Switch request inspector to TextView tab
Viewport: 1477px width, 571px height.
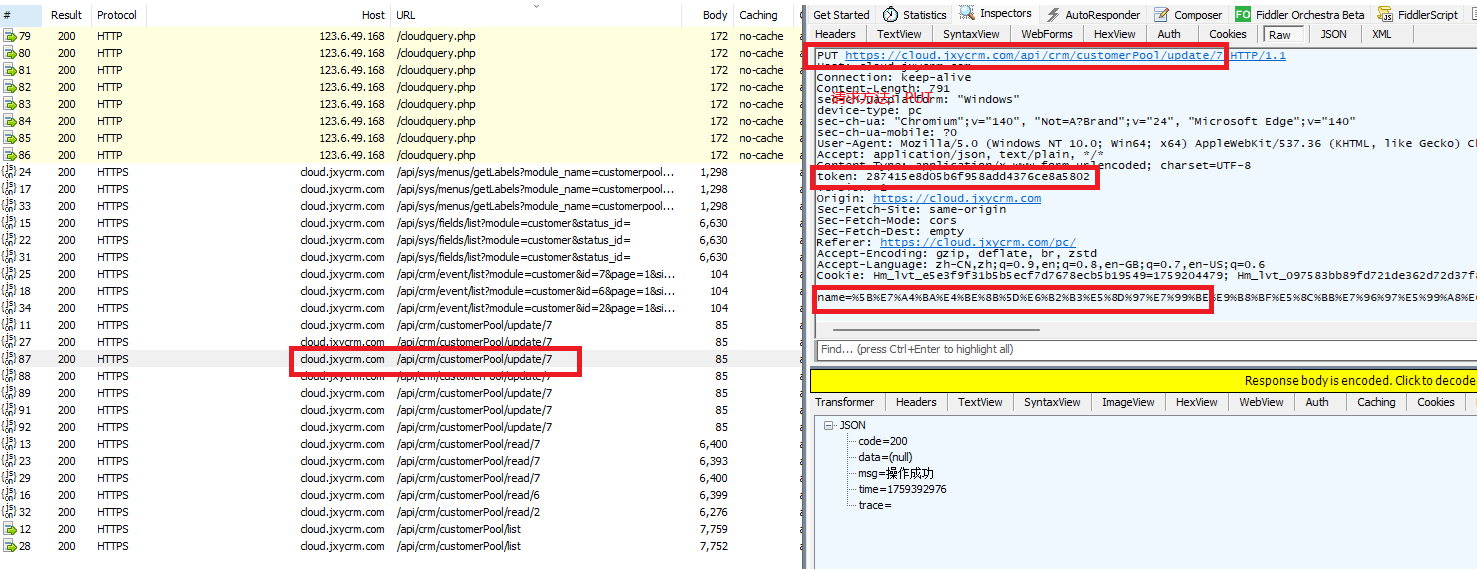tap(899, 34)
